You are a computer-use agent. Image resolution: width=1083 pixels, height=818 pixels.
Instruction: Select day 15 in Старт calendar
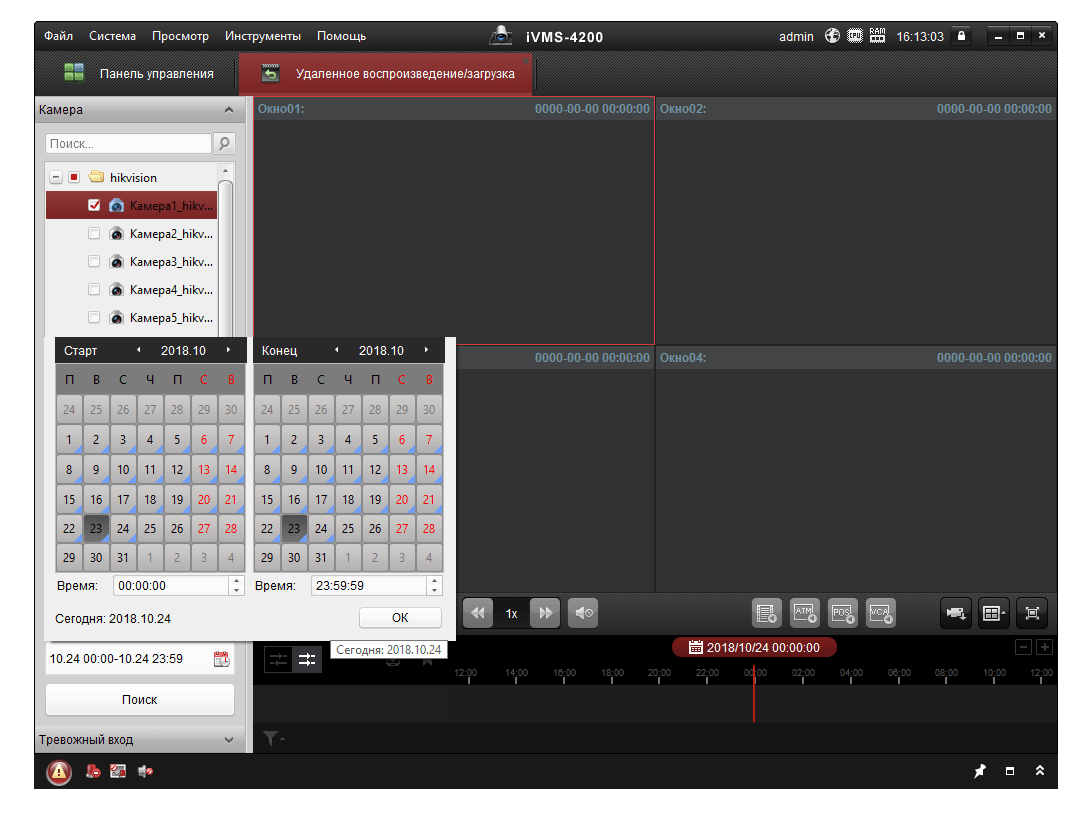69,499
